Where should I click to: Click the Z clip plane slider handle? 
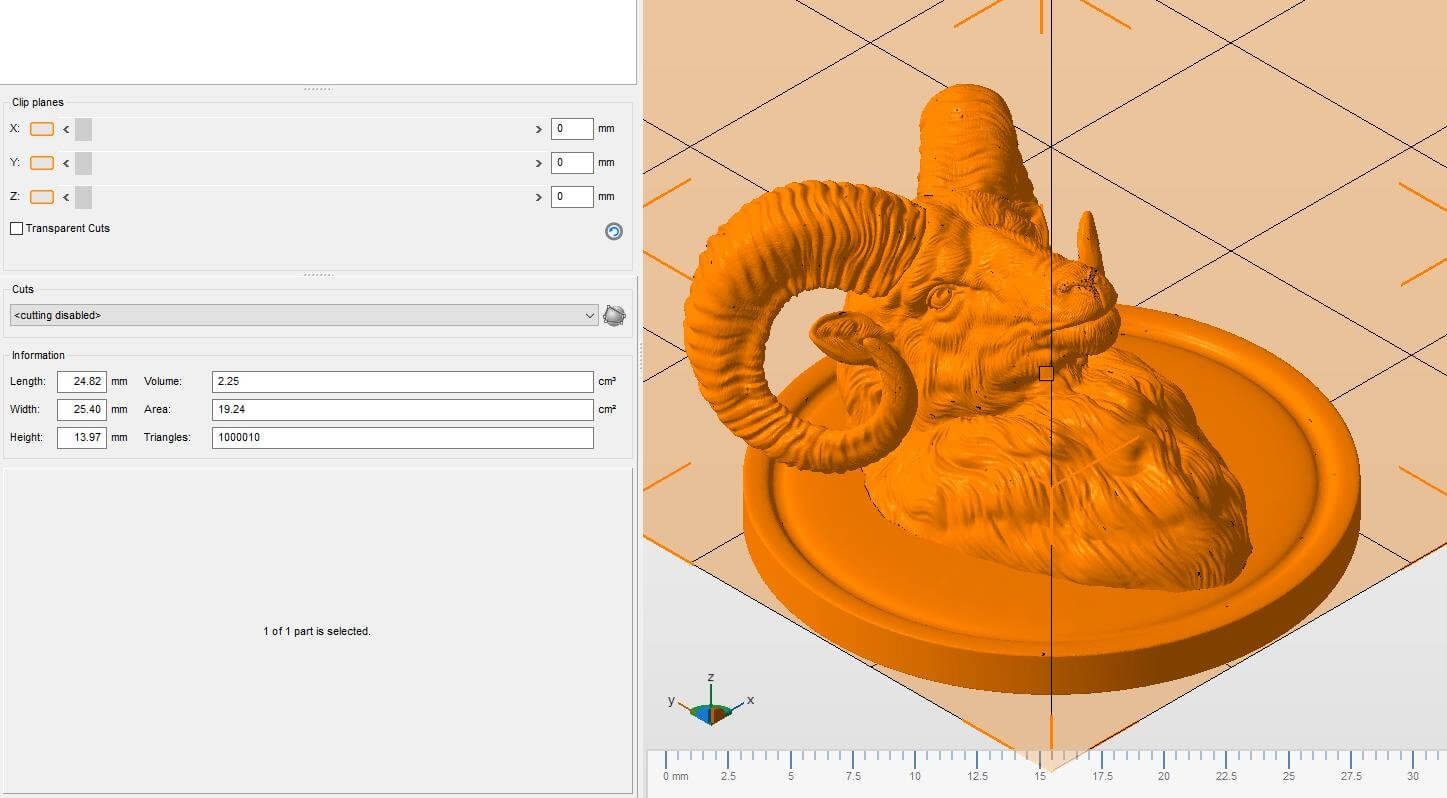(83, 197)
